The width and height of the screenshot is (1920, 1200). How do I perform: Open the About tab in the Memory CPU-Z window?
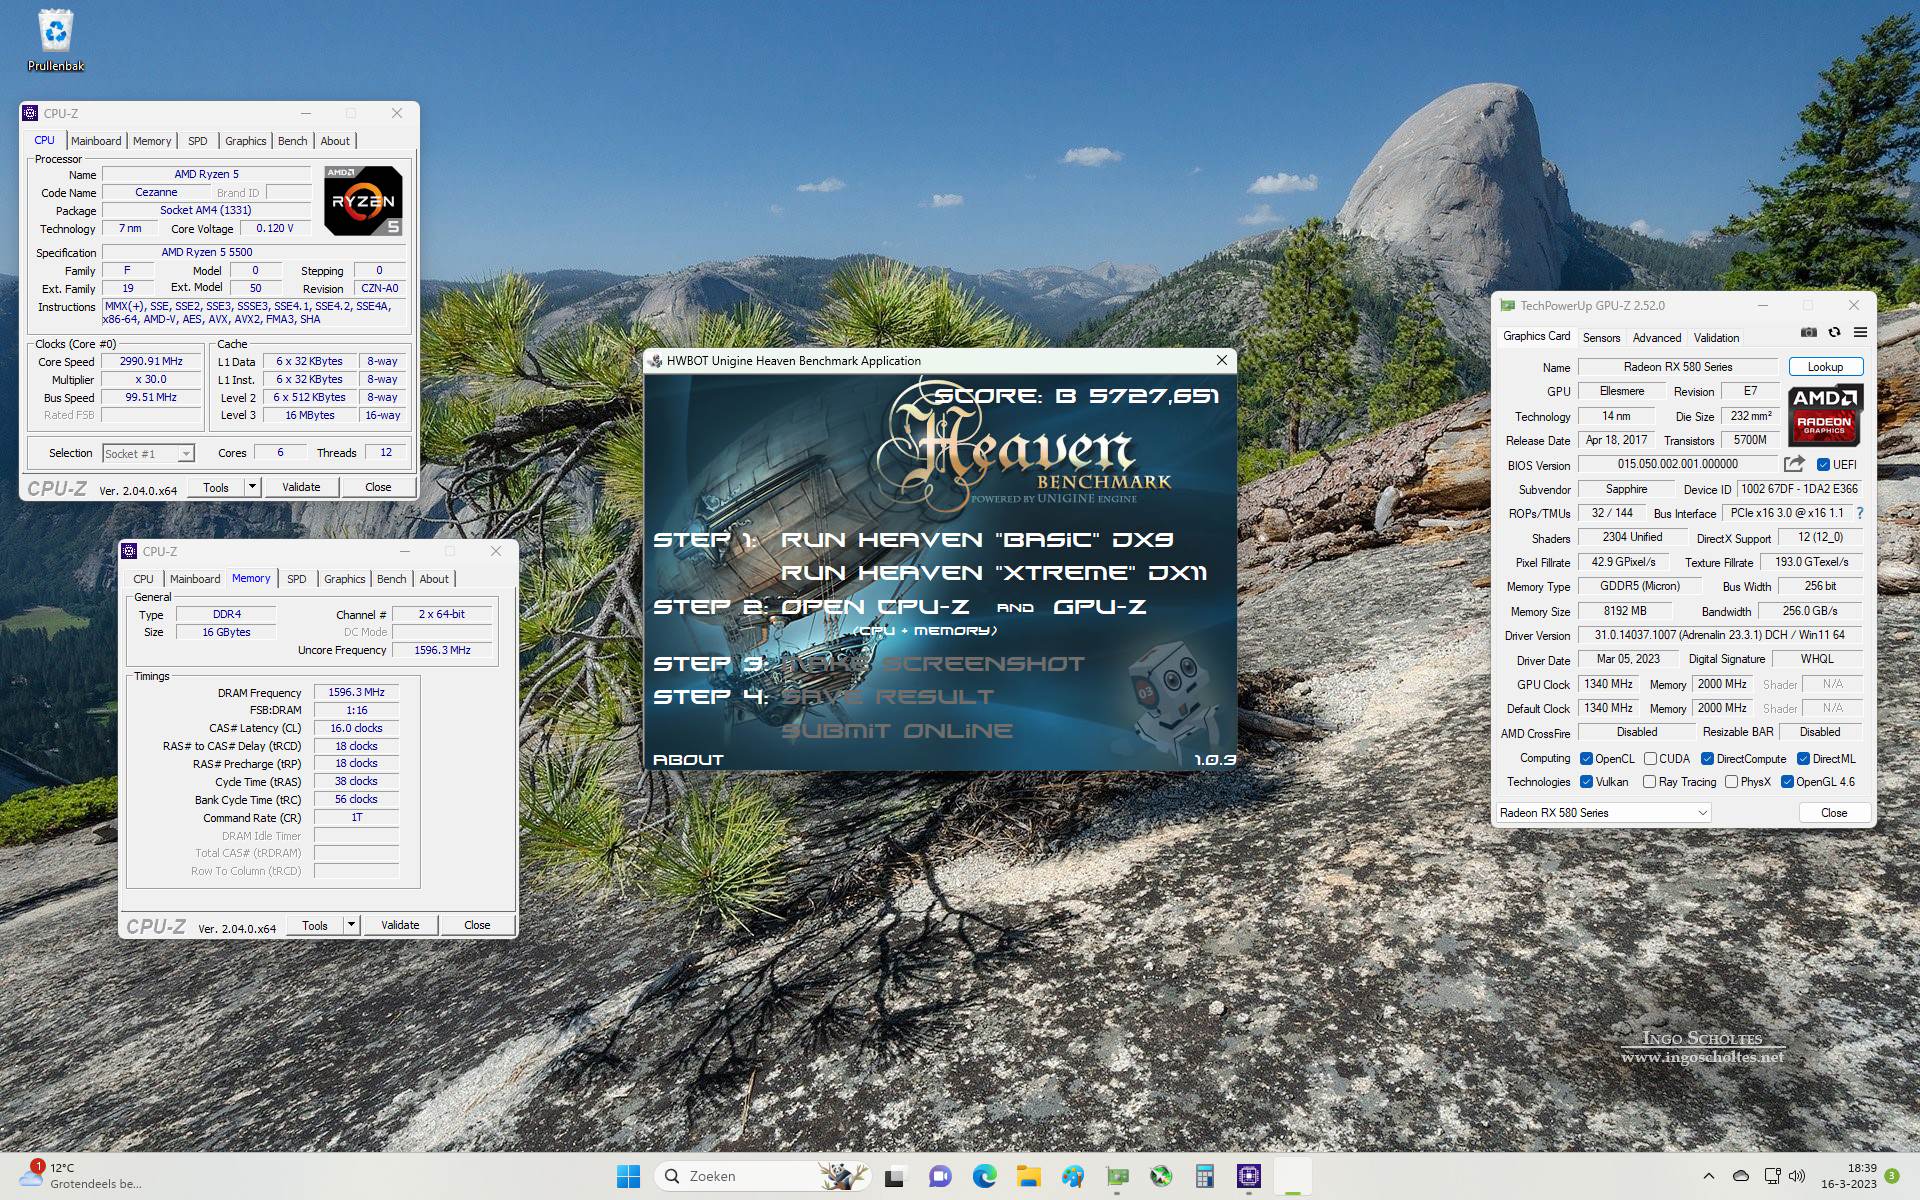tap(434, 579)
